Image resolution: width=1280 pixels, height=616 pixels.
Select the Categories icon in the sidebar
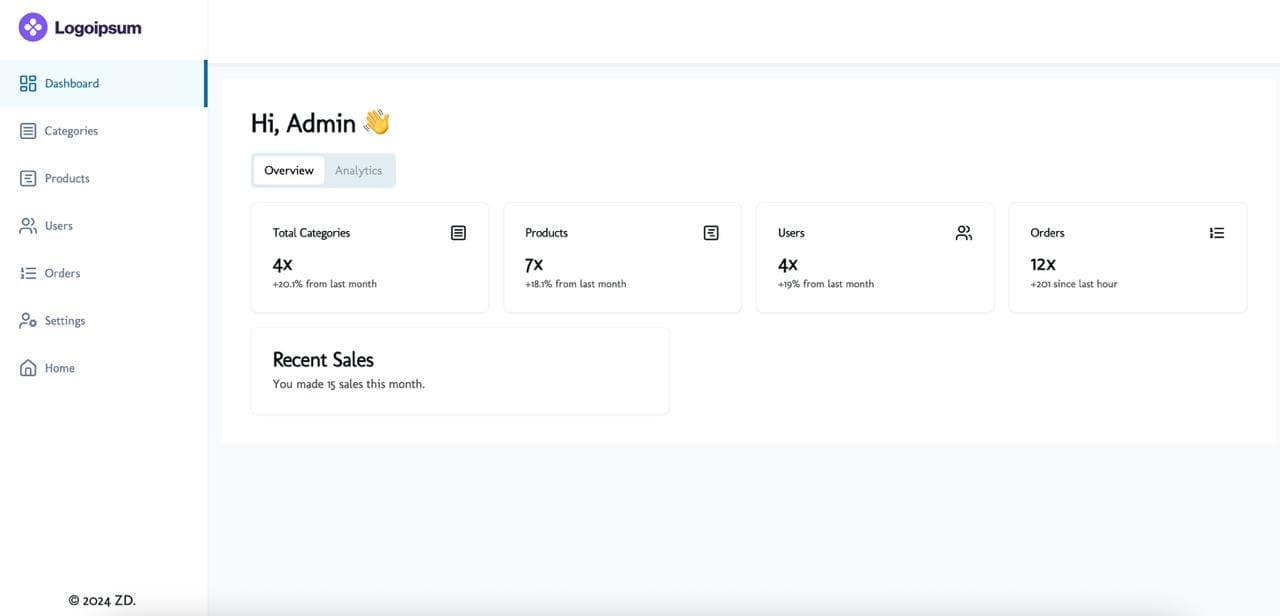coord(27,130)
